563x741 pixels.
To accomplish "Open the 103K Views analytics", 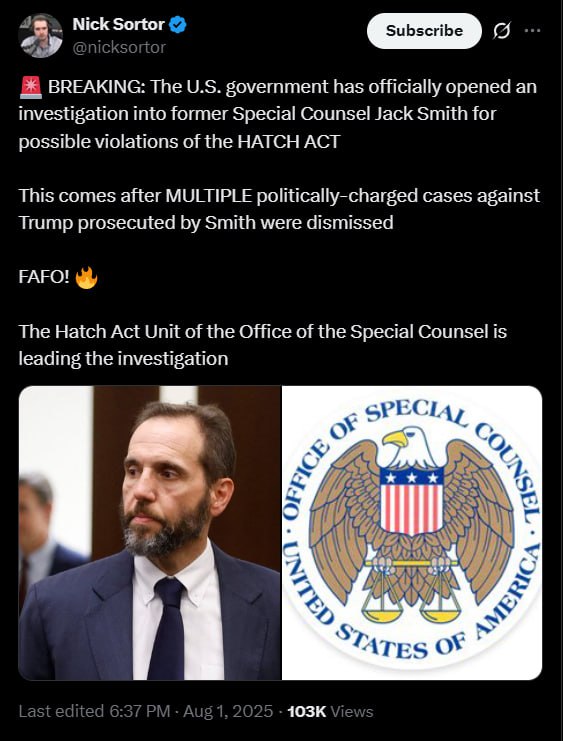I will pos(330,711).
